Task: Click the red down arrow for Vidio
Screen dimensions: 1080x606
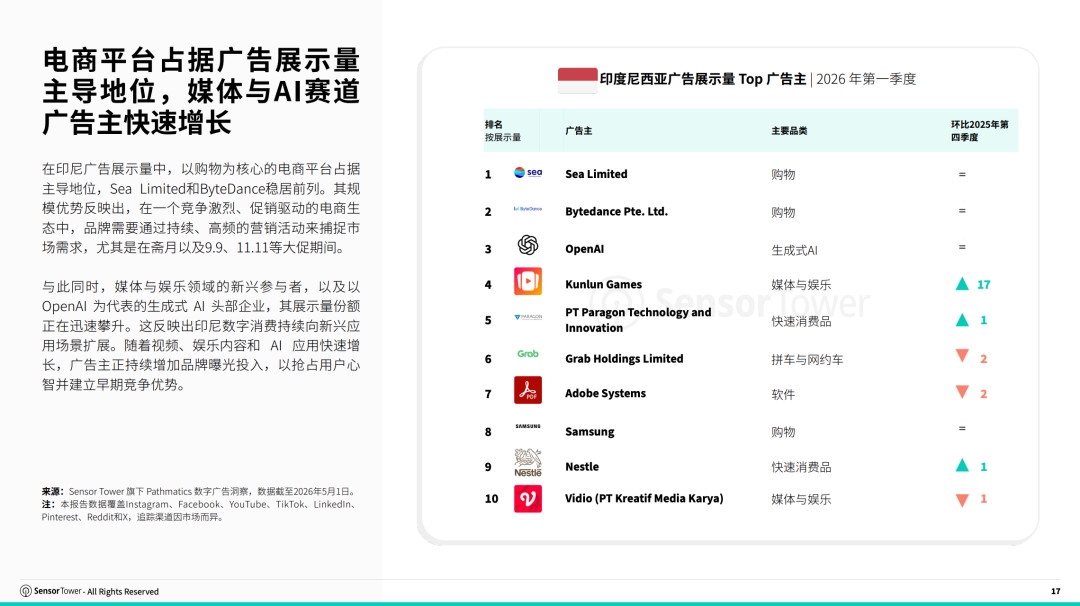Action: [x=962, y=501]
